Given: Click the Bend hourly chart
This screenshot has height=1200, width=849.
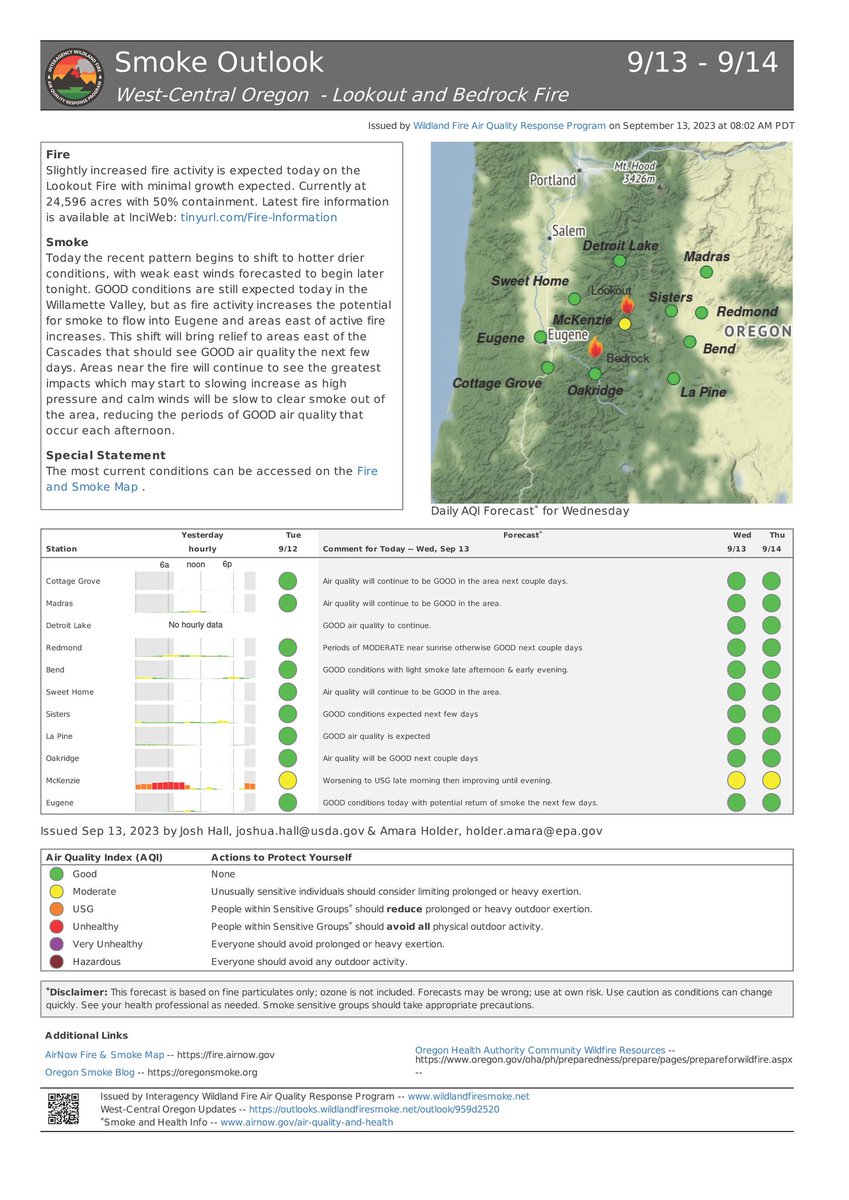Looking at the screenshot, I should (195, 669).
